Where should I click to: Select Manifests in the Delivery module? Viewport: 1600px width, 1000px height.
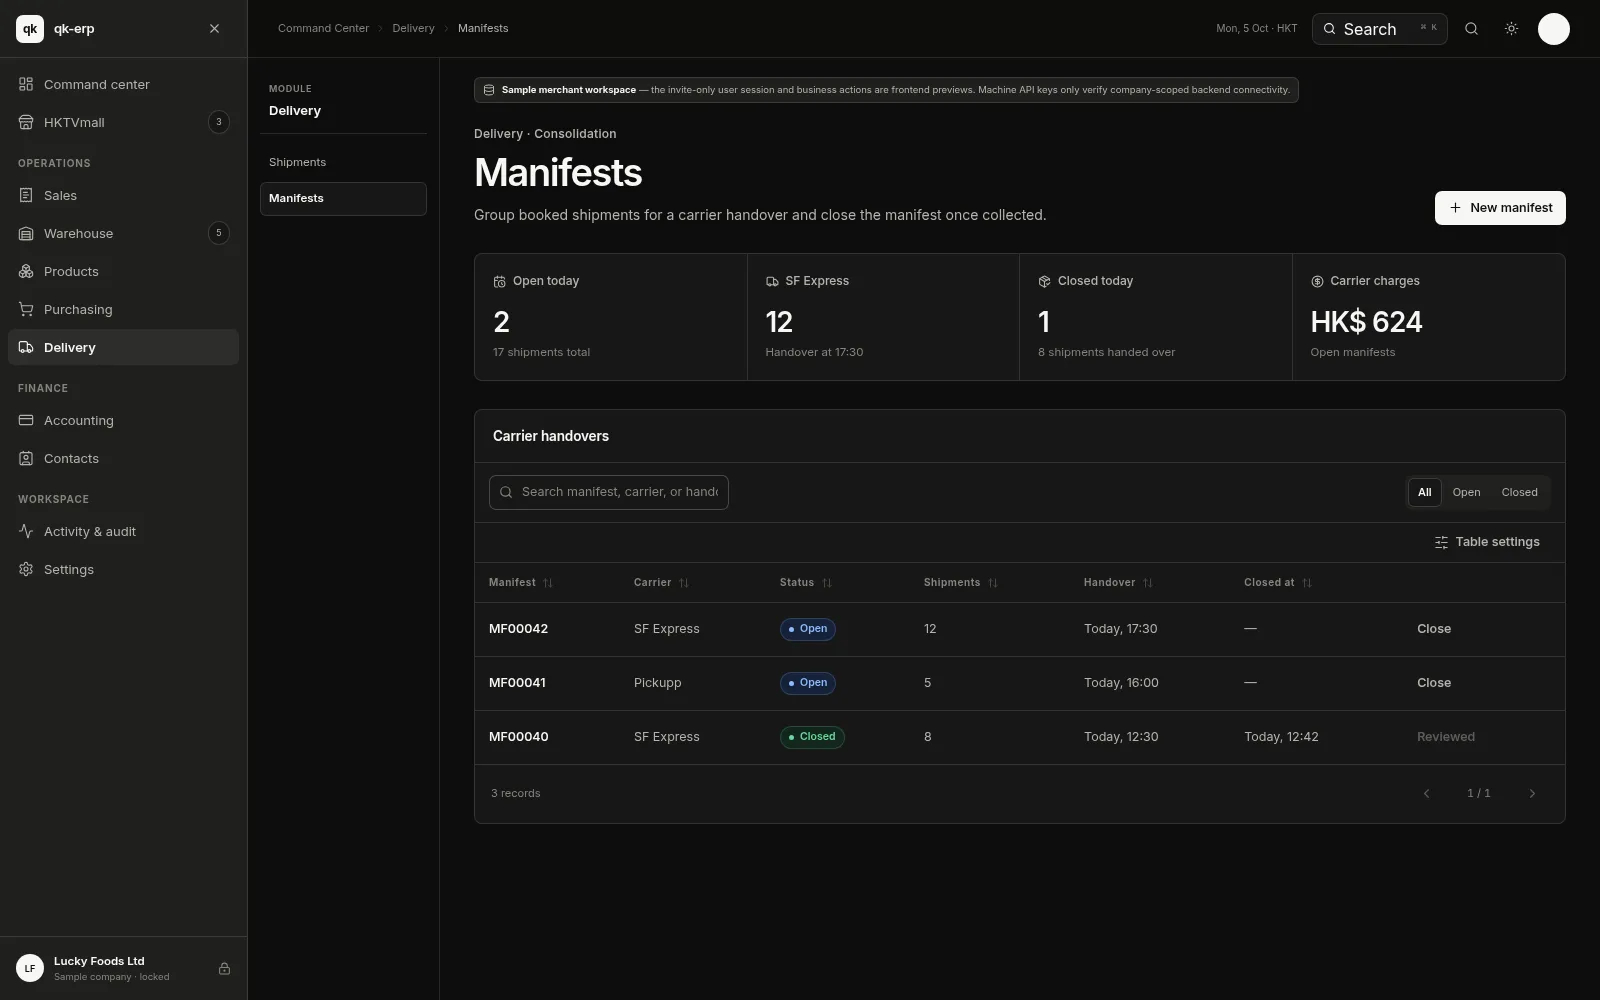343,198
